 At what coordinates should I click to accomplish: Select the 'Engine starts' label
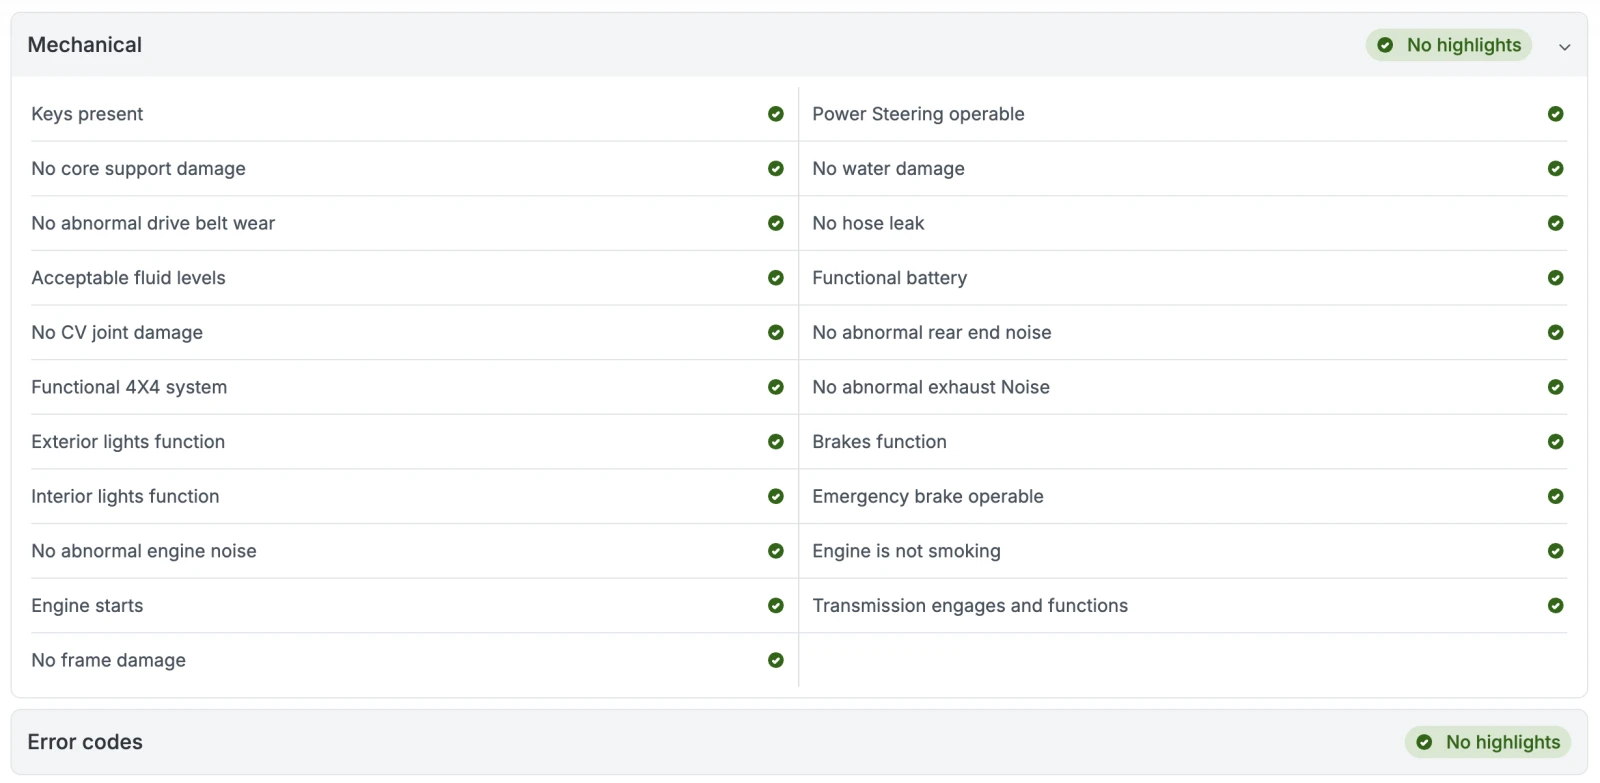click(x=87, y=606)
